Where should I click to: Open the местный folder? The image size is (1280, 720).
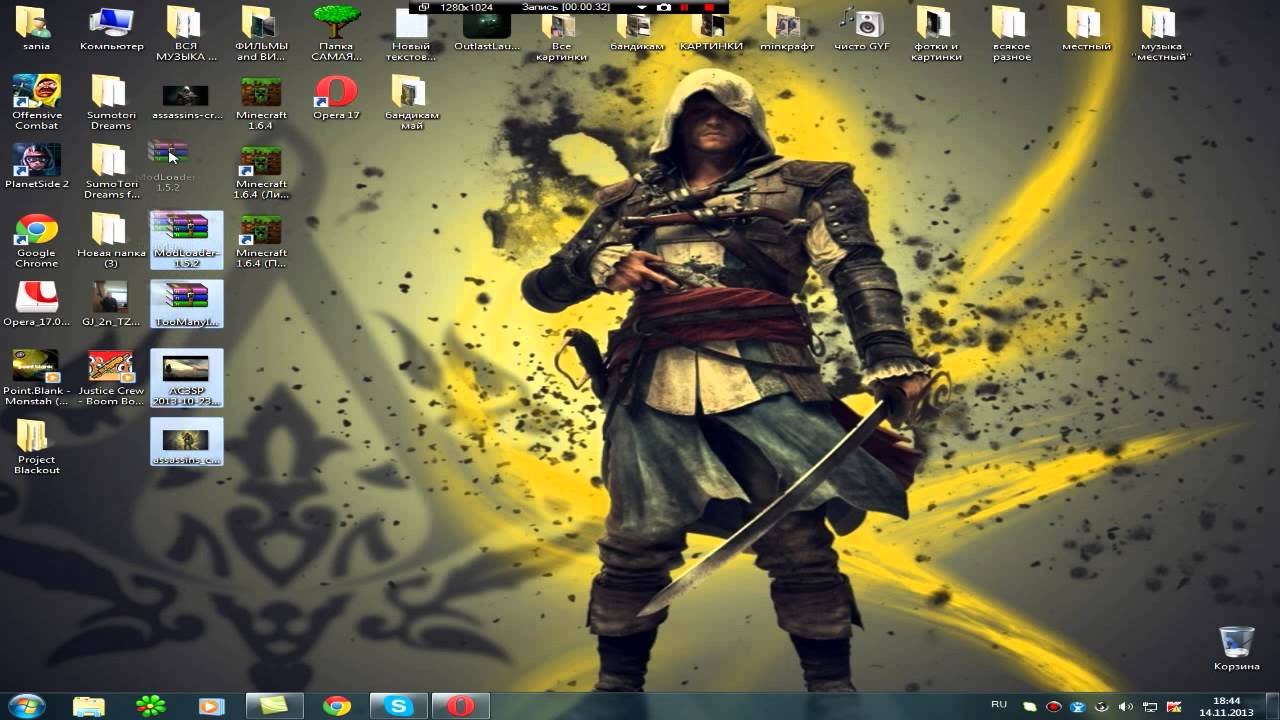[x=1087, y=28]
